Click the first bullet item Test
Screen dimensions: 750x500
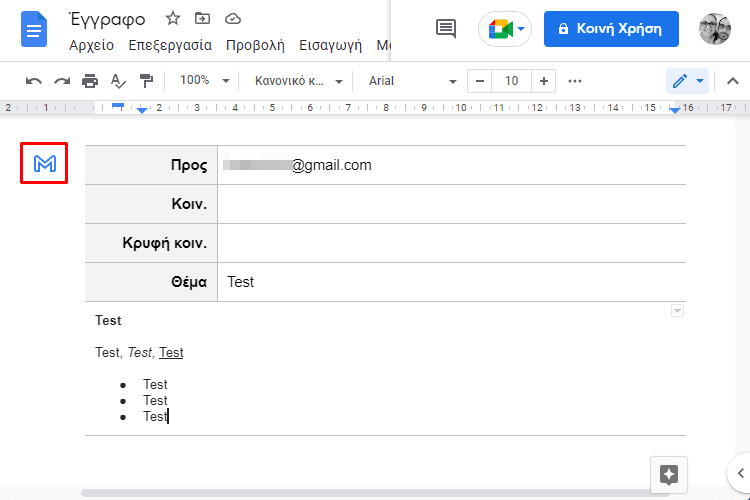pyautogui.click(x=155, y=384)
